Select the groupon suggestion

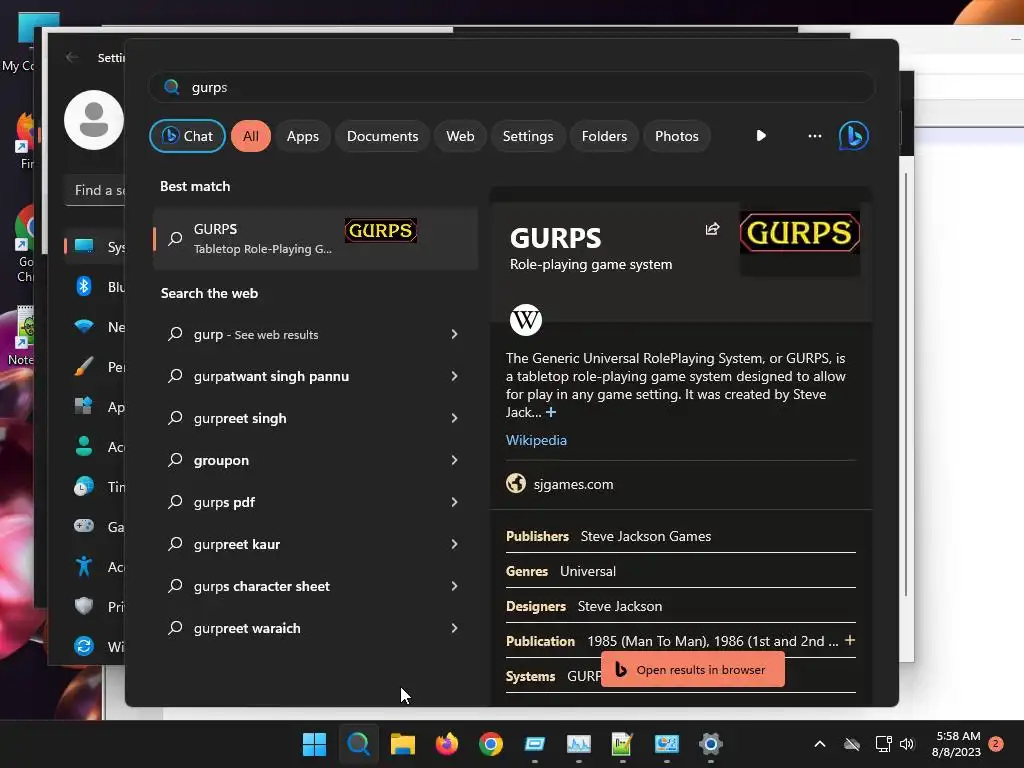(x=315, y=460)
